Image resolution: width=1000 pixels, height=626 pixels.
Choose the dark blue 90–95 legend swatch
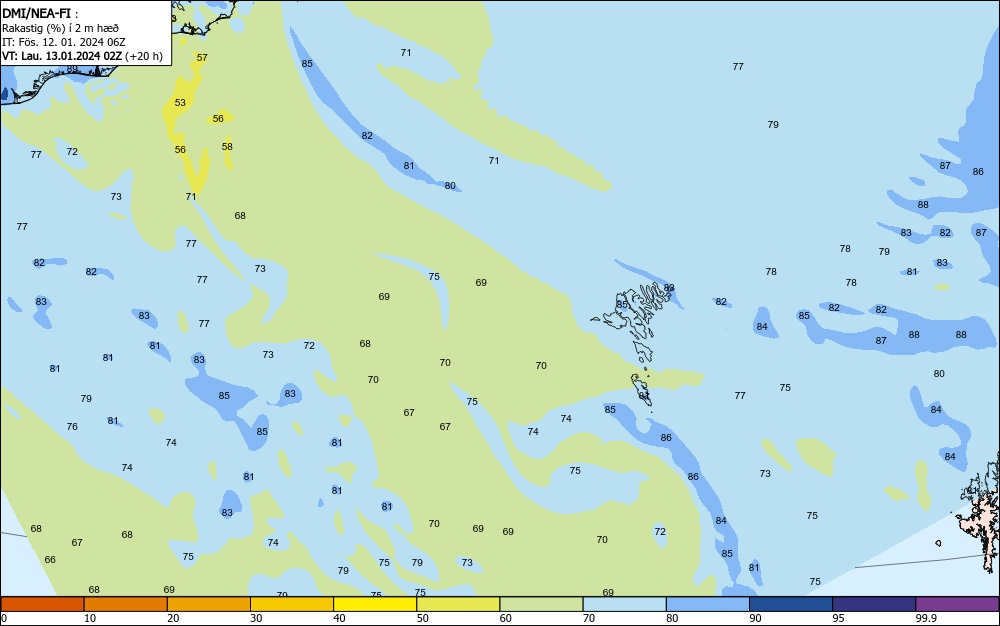791,604
